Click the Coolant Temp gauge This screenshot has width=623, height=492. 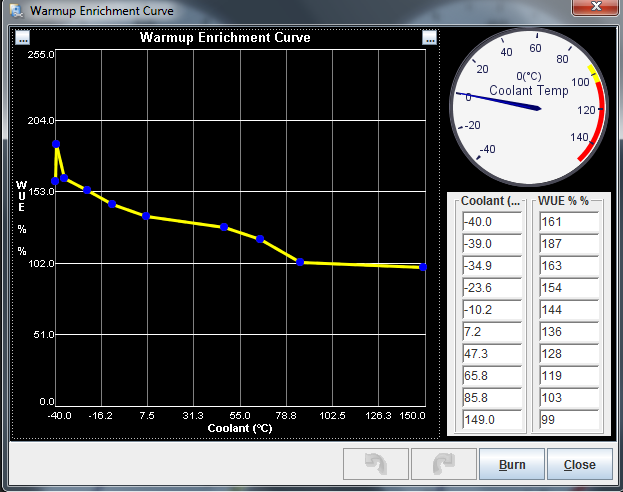click(529, 107)
